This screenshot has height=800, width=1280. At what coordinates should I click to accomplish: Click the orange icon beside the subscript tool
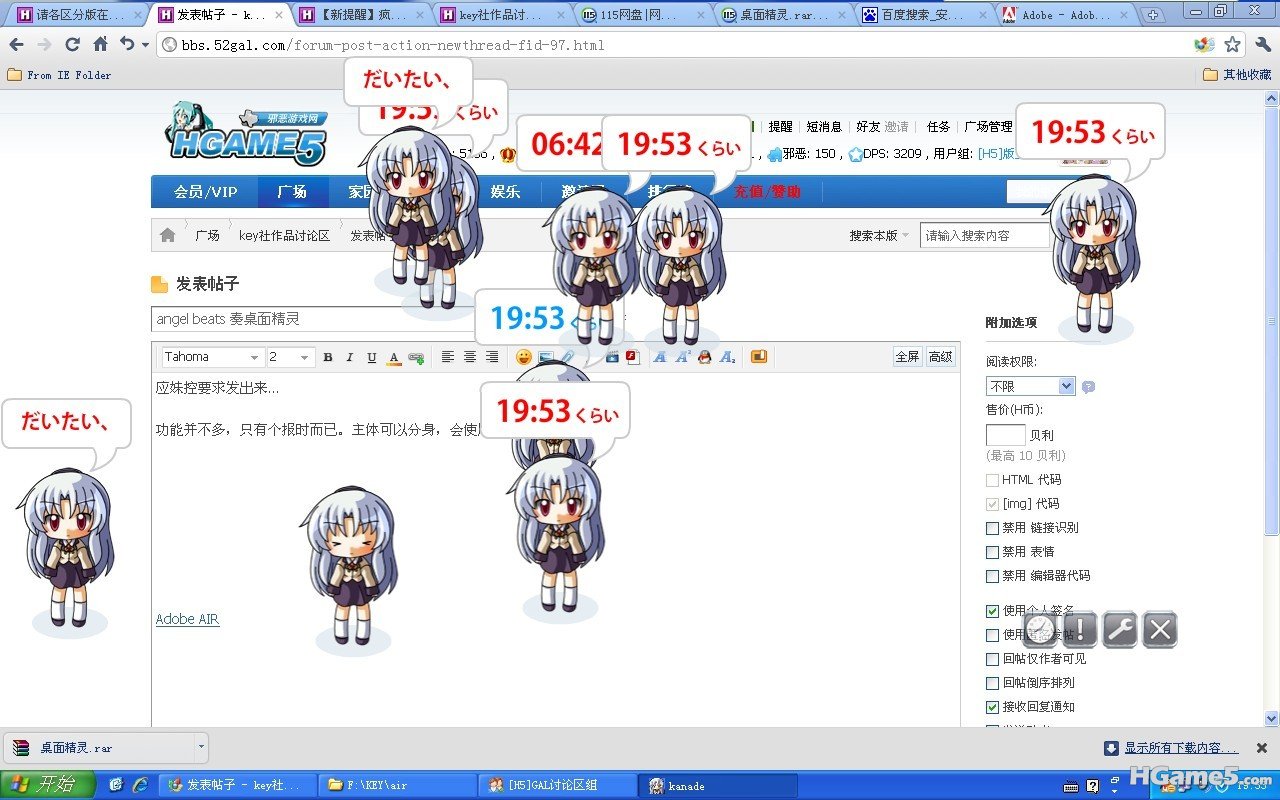(x=759, y=357)
